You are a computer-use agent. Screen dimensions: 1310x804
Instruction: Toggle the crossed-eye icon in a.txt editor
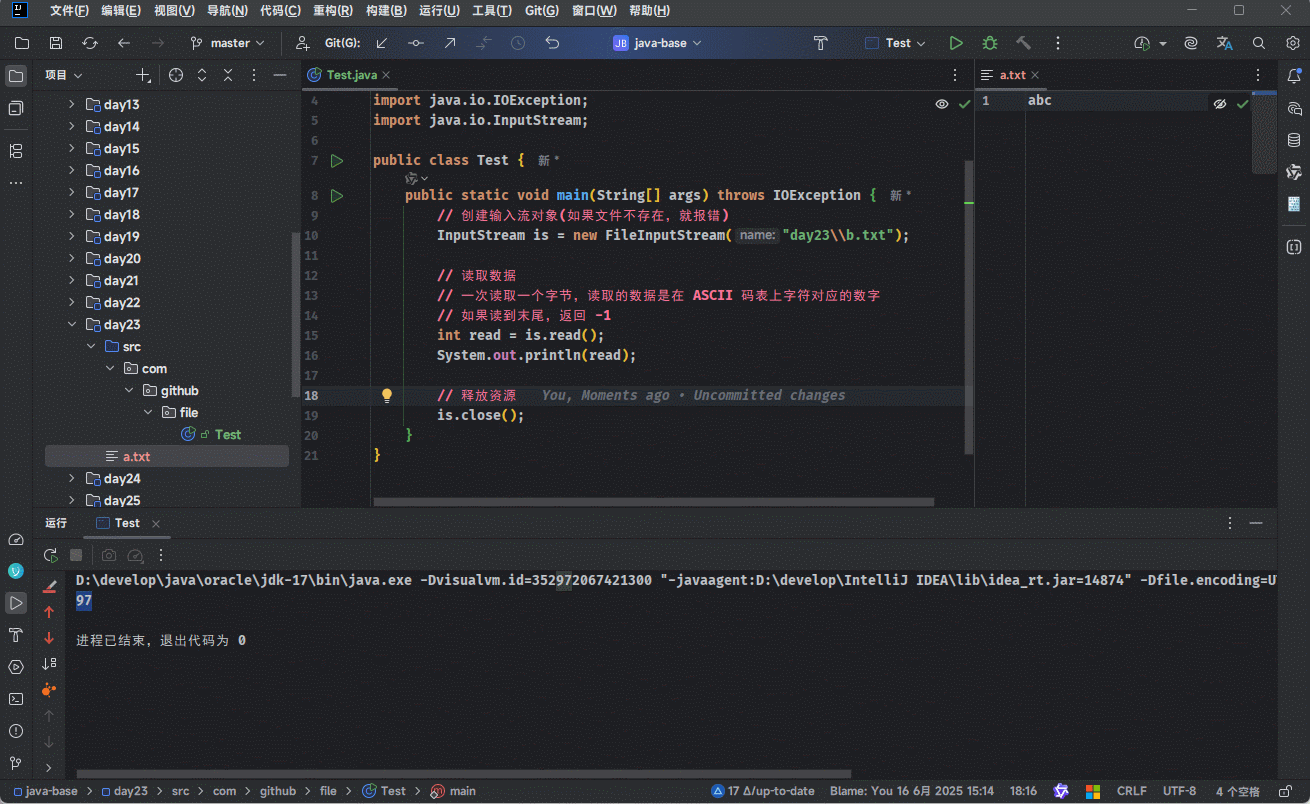[x=1219, y=104]
